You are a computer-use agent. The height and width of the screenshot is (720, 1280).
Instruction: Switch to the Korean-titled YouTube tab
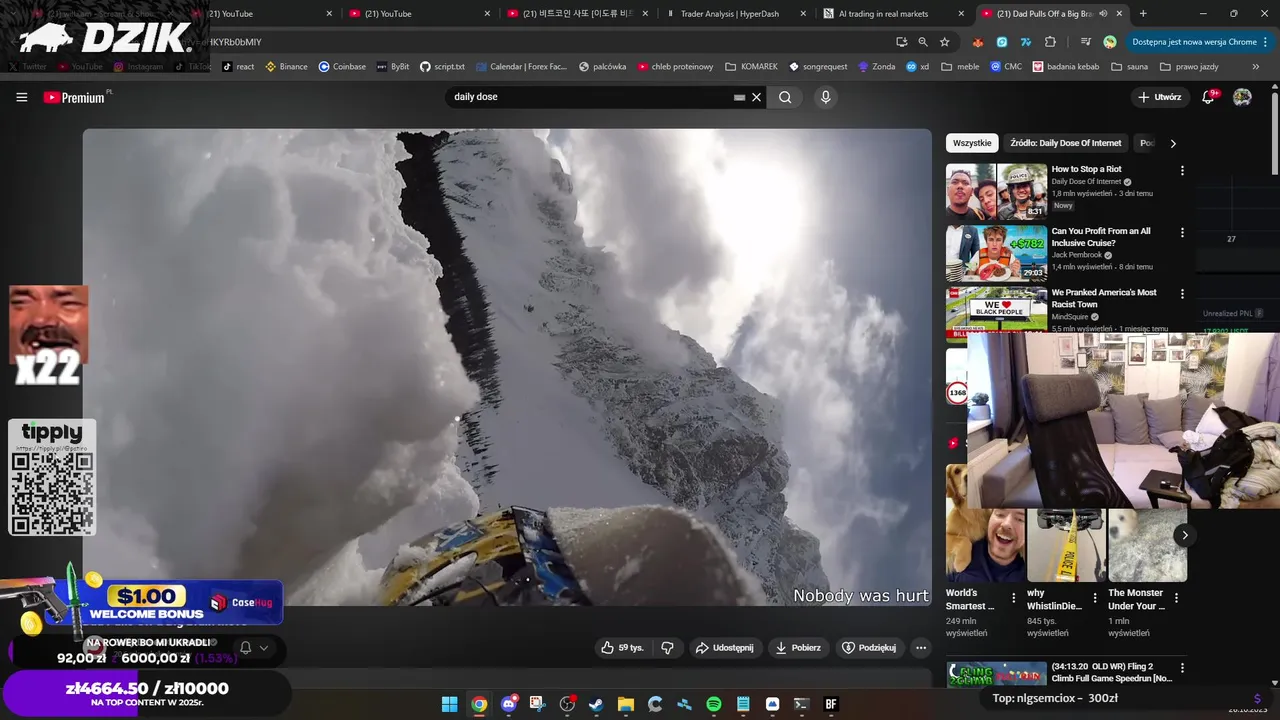577,14
